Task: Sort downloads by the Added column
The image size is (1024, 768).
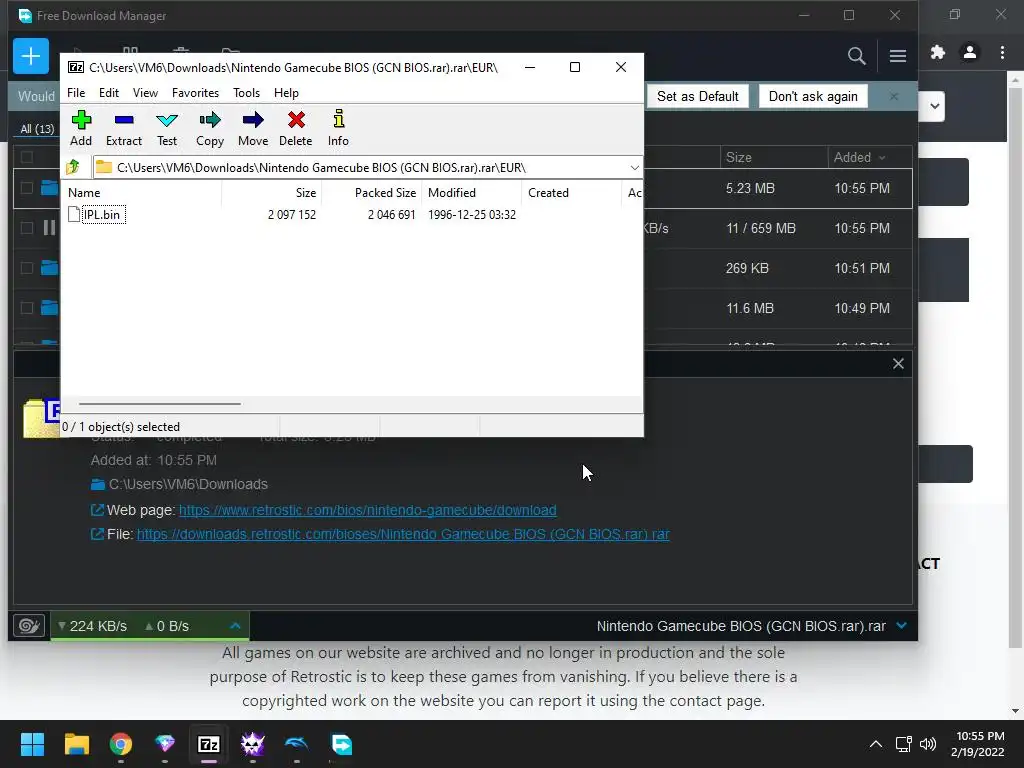Action: click(x=859, y=157)
